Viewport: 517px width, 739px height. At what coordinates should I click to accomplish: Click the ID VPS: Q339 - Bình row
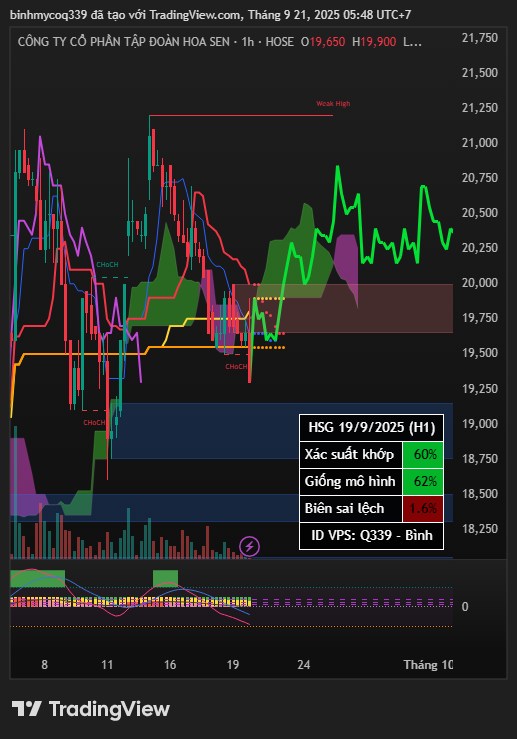click(371, 535)
